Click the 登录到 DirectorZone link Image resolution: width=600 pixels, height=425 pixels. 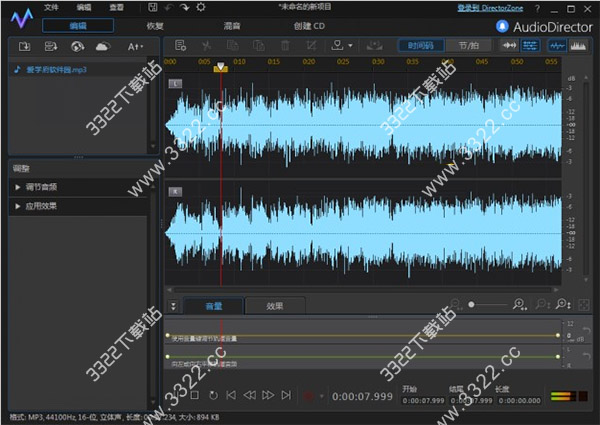(x=490, y=8)
